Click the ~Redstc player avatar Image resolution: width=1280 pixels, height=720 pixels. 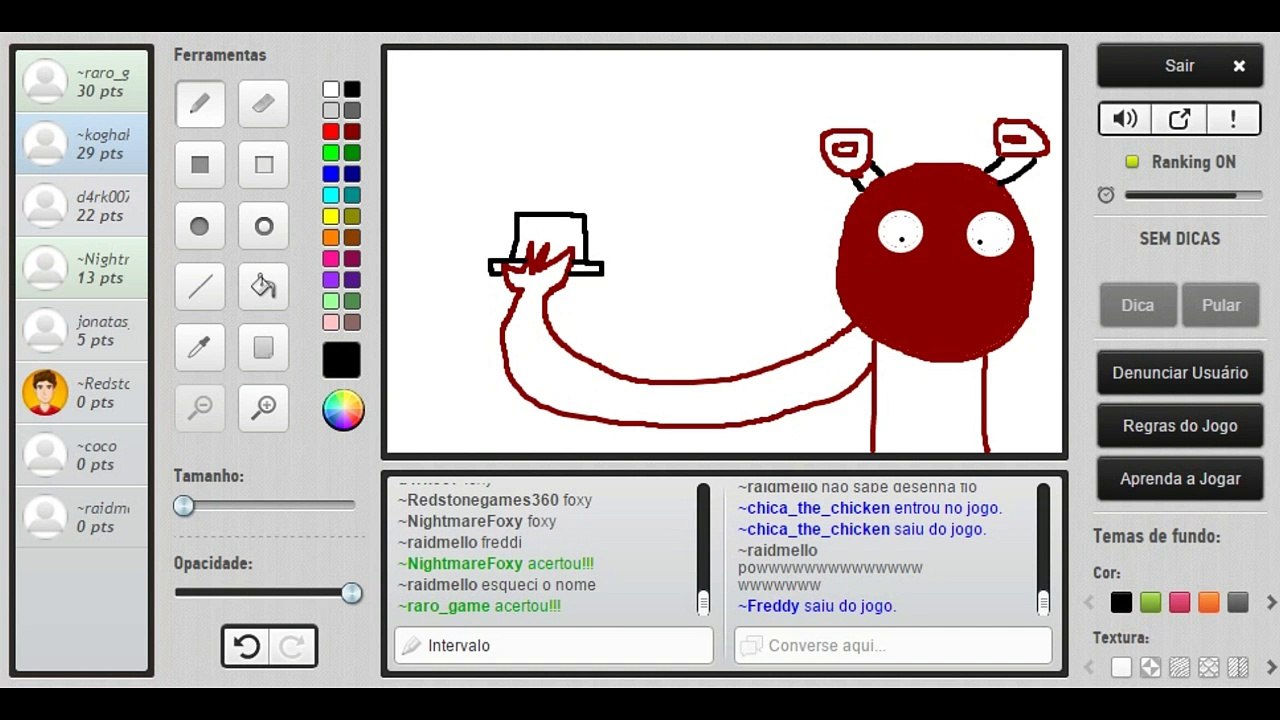(x=45, y=392)
